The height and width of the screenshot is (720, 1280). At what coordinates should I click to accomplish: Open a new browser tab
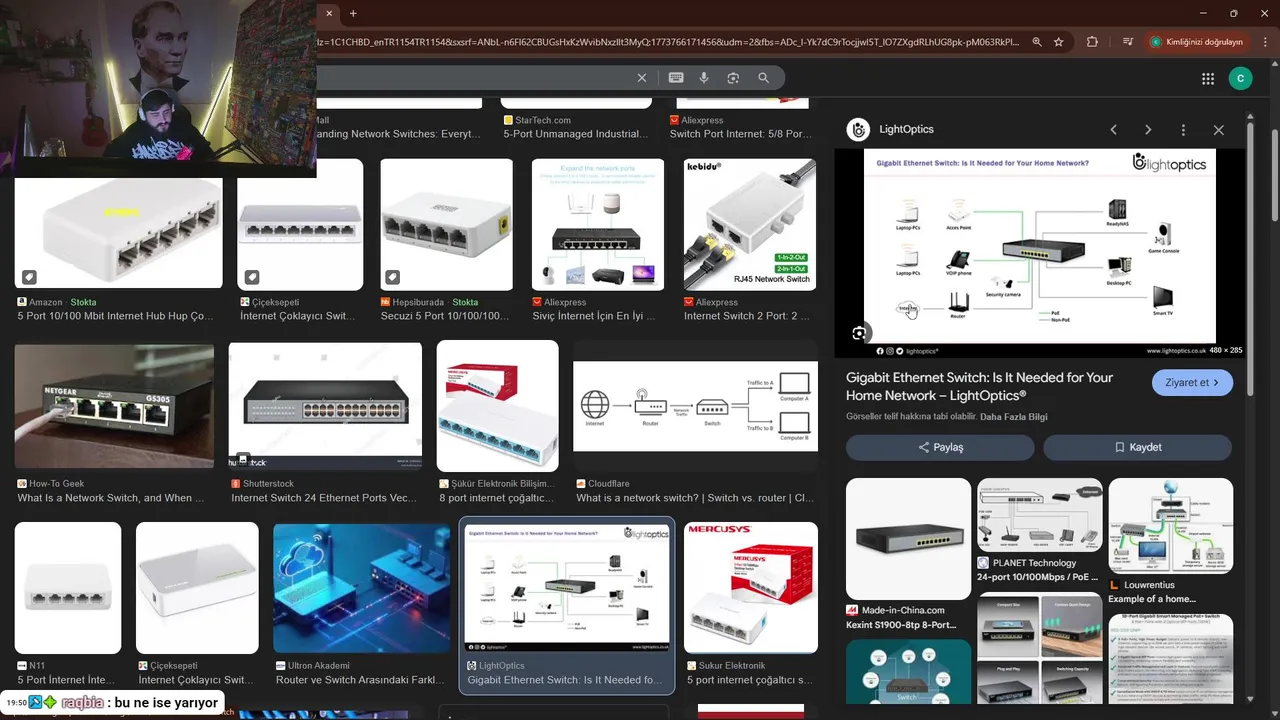point(353,13)
